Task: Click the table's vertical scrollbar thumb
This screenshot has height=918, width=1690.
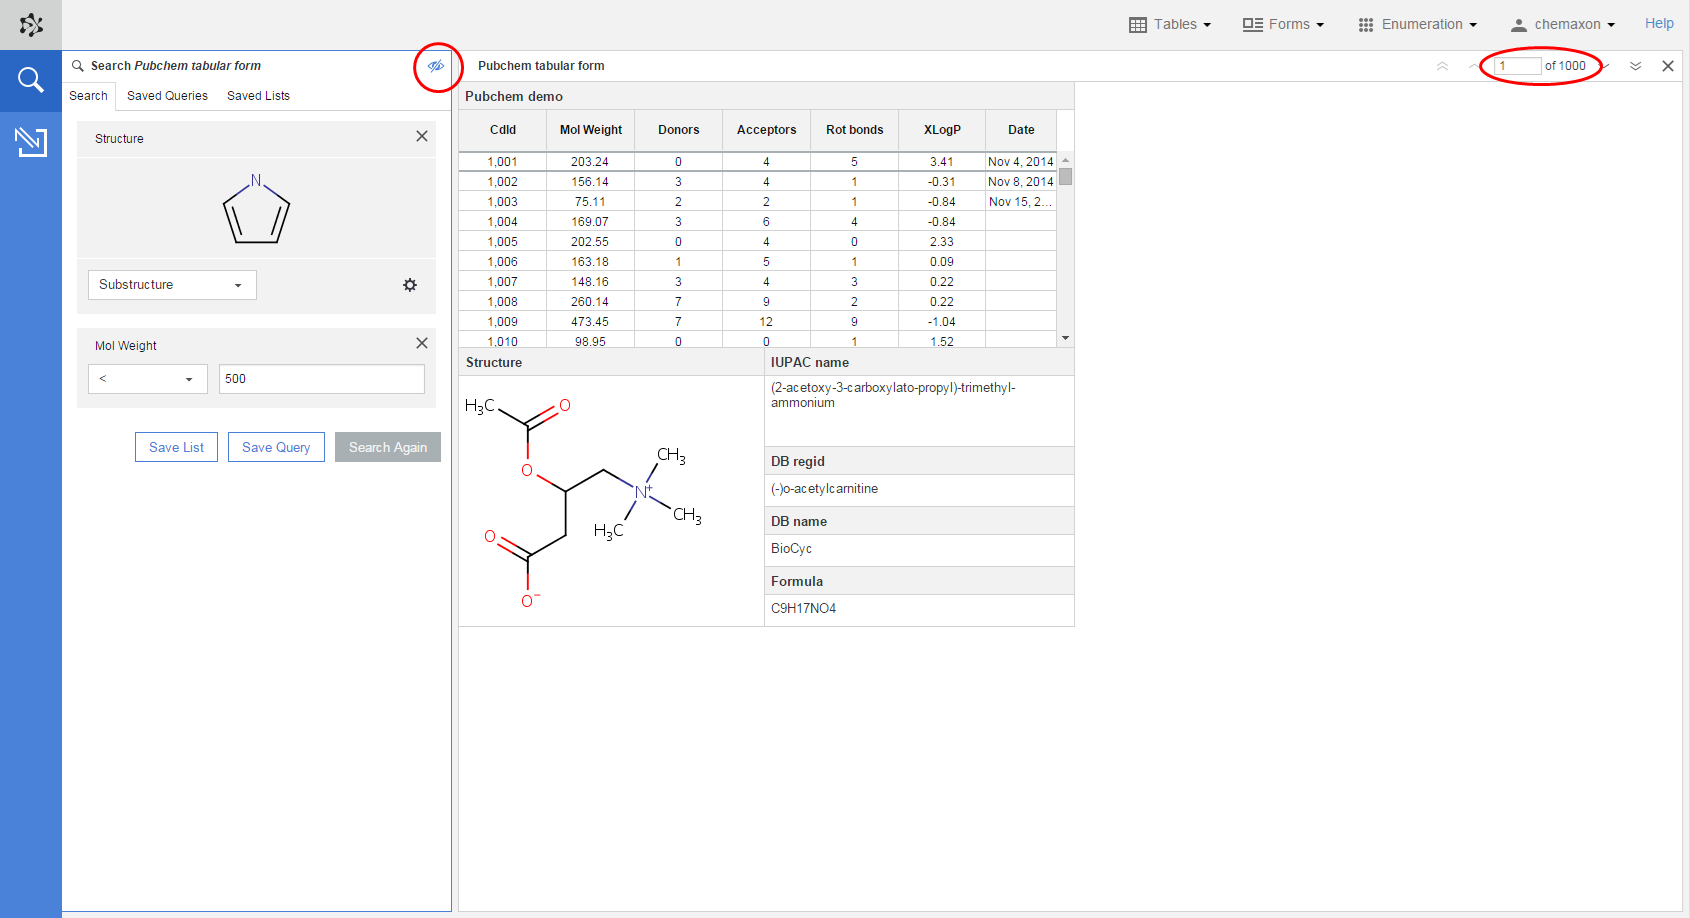Action: [x=1066, y=177]
